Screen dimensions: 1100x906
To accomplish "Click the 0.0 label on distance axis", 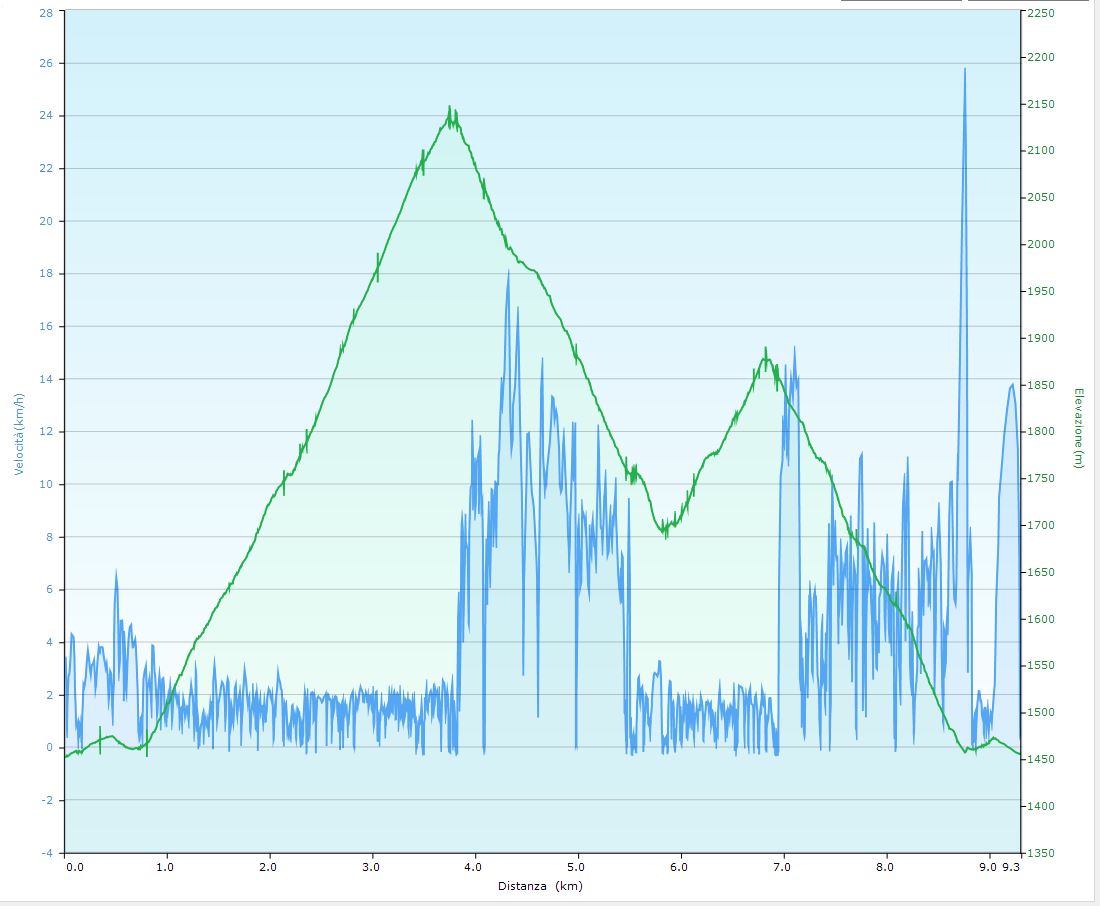I will 75,868.
